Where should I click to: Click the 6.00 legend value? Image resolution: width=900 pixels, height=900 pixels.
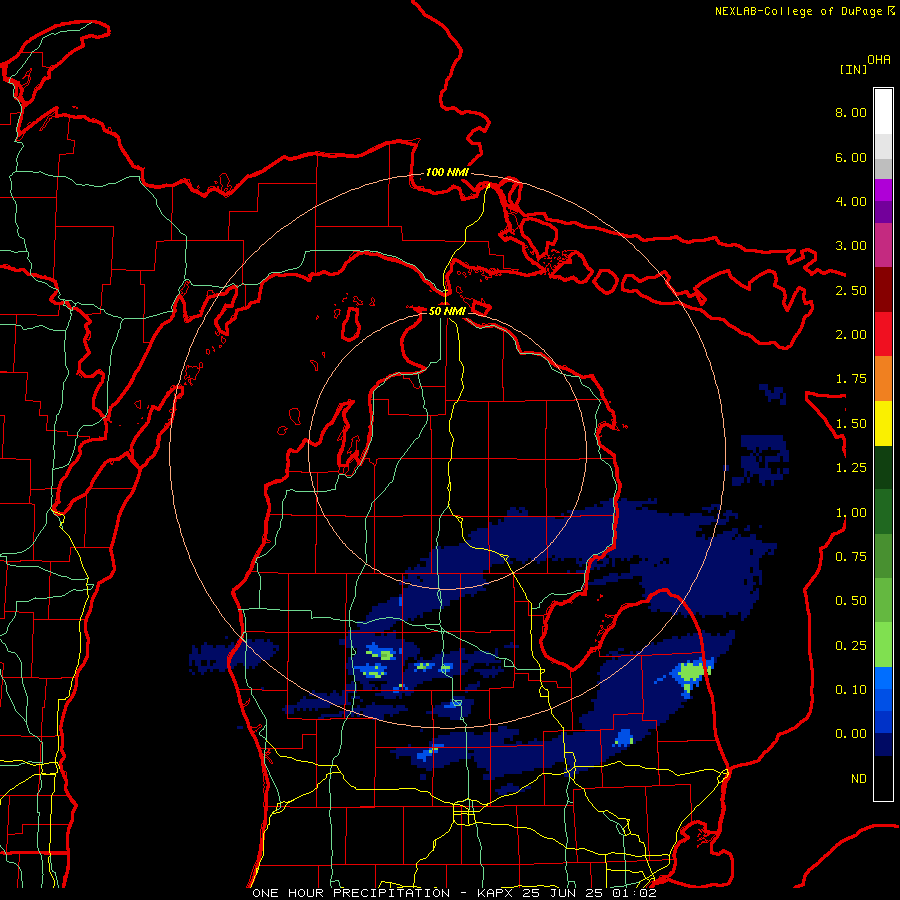(x=851, y=157)
